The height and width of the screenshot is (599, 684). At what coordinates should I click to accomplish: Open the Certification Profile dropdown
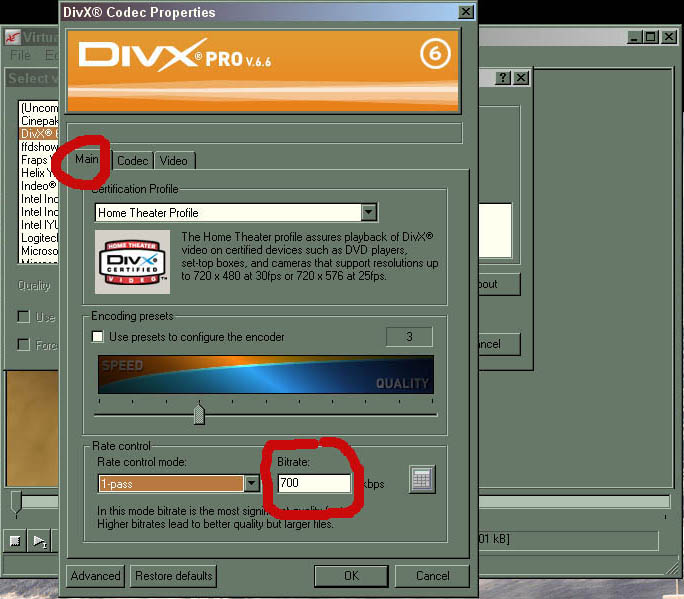click(369, 212)
